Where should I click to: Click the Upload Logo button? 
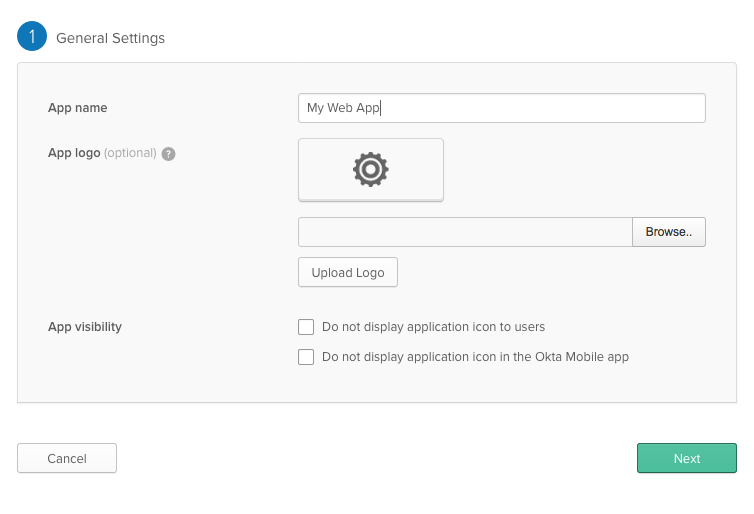coord(348,272)
